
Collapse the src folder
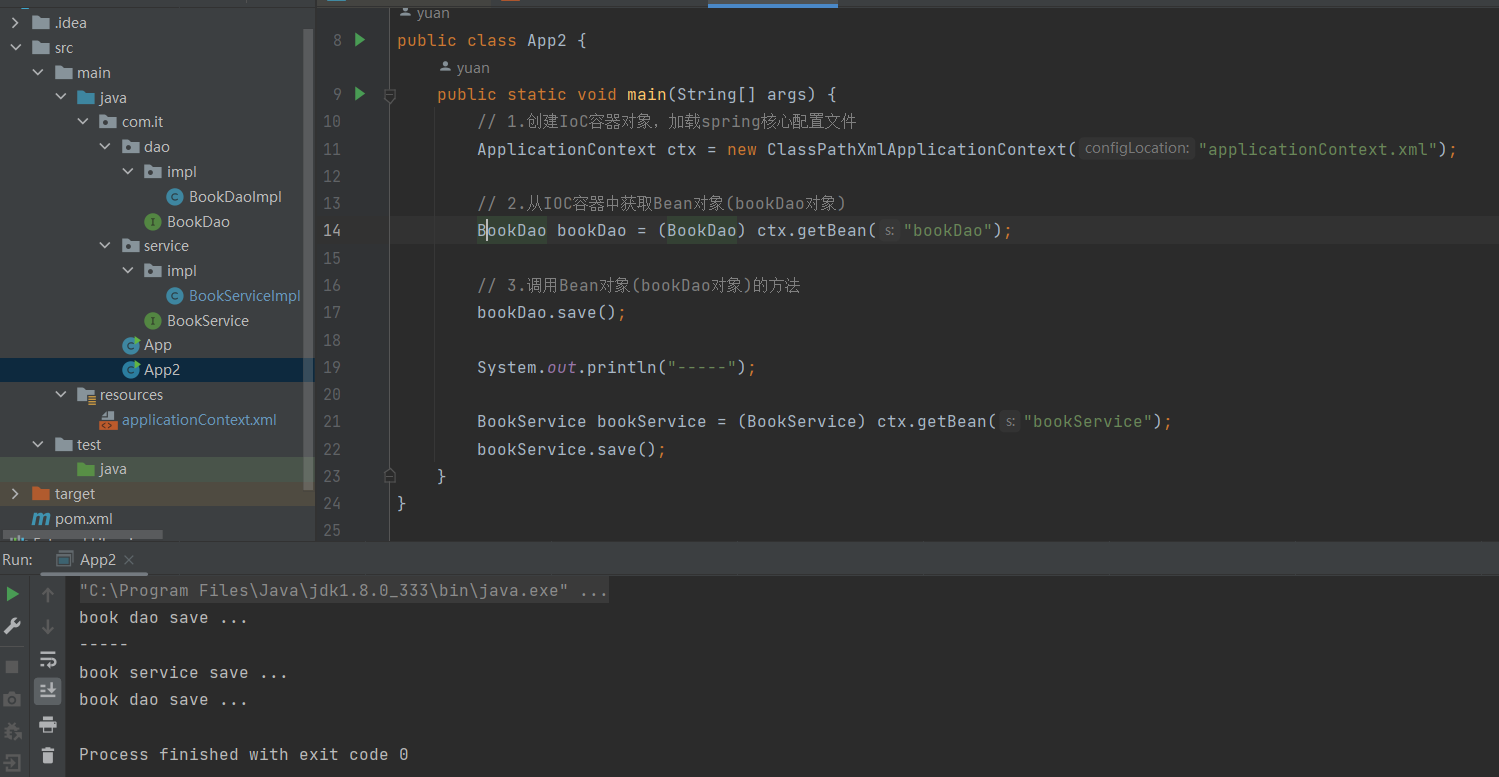pos(15,48)
